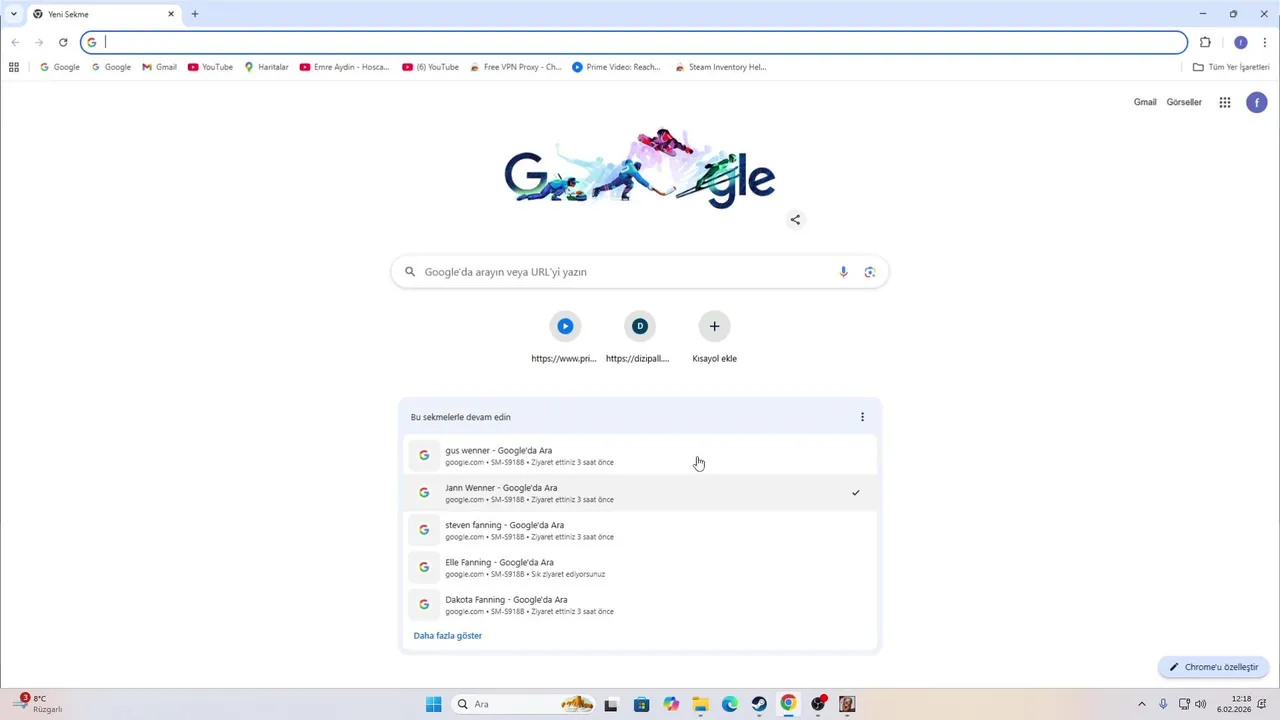Open the Gmail bookmark
The width and height of the screenshot is (1280, 720).
coord(159,67)
